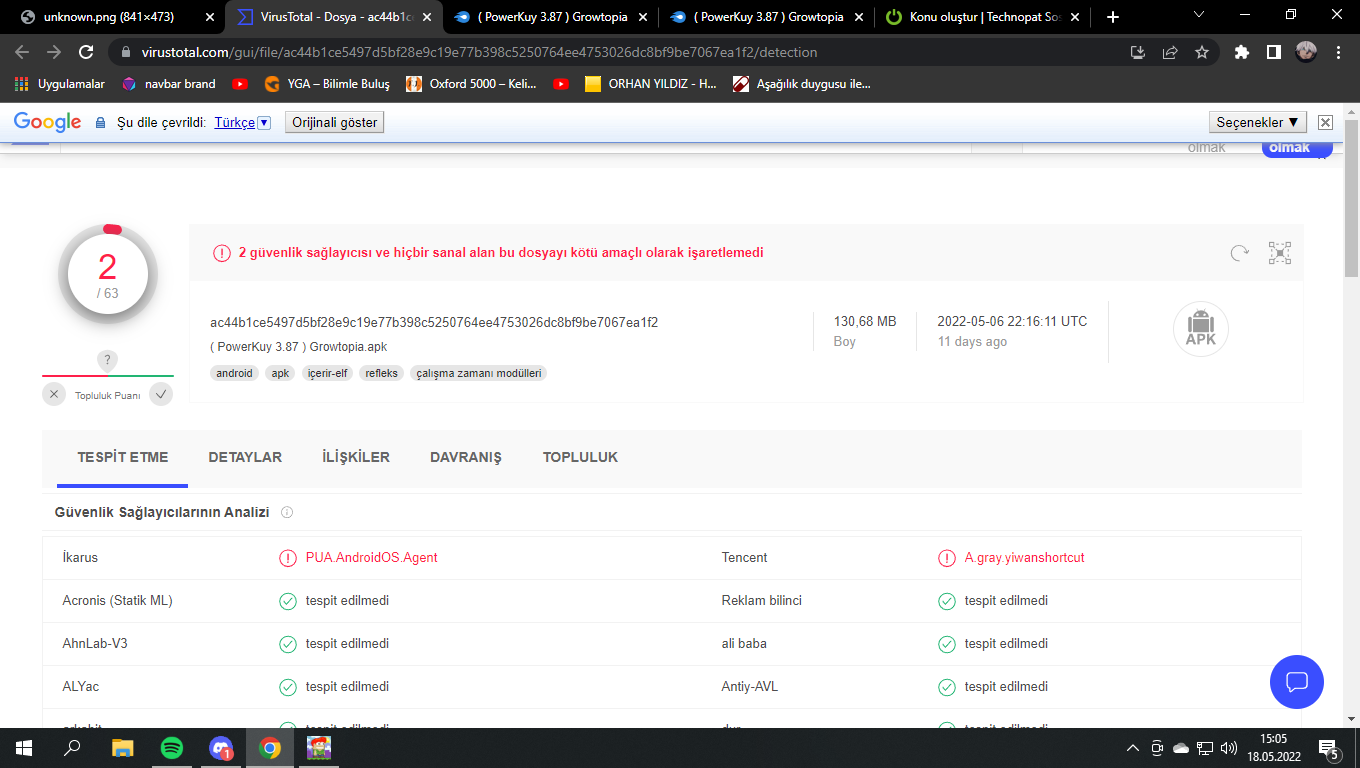Image resolution: width=1360 pixels, height=768 pixels.
Task: Open the Chrome side panel icon
Action: pyautogui.click(x=1274, y=52)
